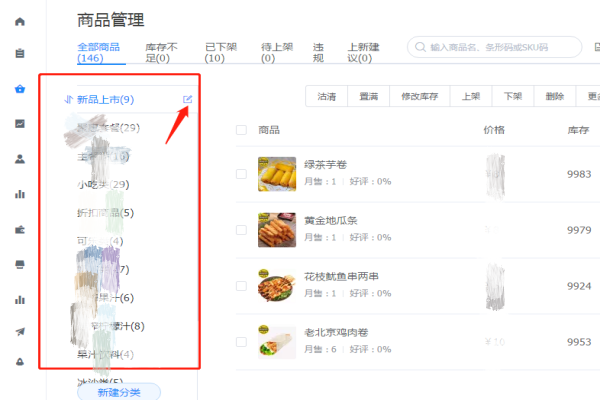The height and width of the screenshot is (400, 600).
Task: Focus the product name search field
Action: click(x=494, y=47)
